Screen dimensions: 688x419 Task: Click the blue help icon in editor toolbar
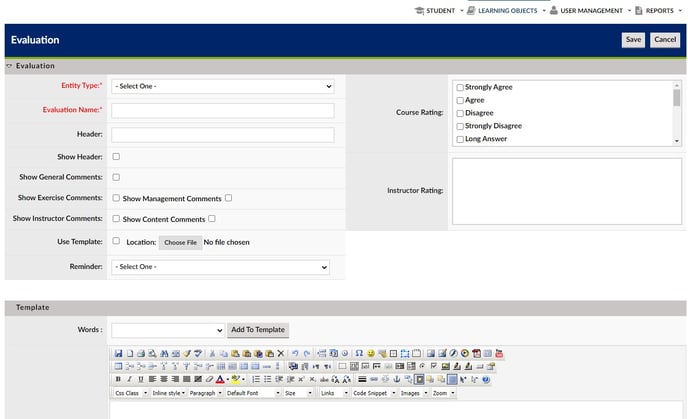click(486, 380)
